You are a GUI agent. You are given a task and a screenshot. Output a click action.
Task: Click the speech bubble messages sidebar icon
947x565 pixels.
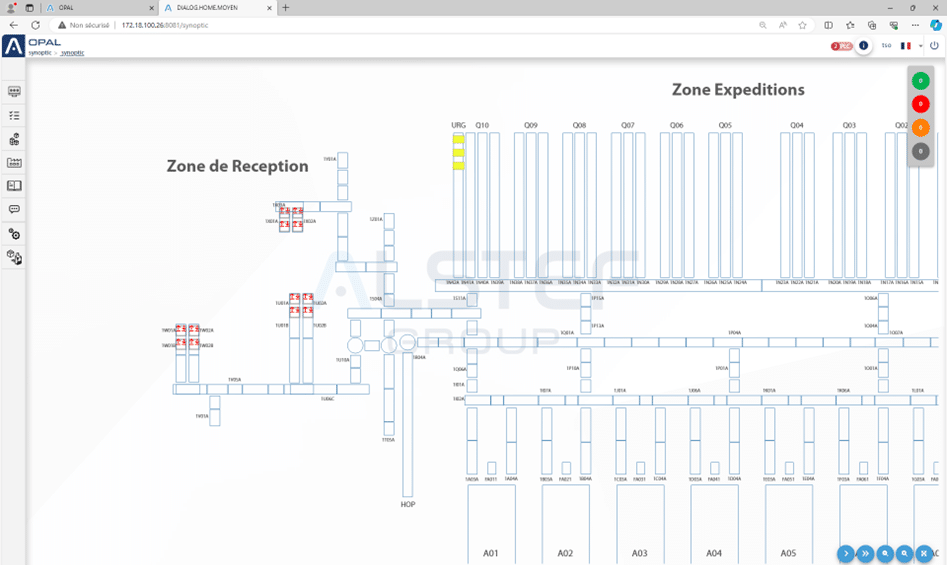click(x=14, y=210)
